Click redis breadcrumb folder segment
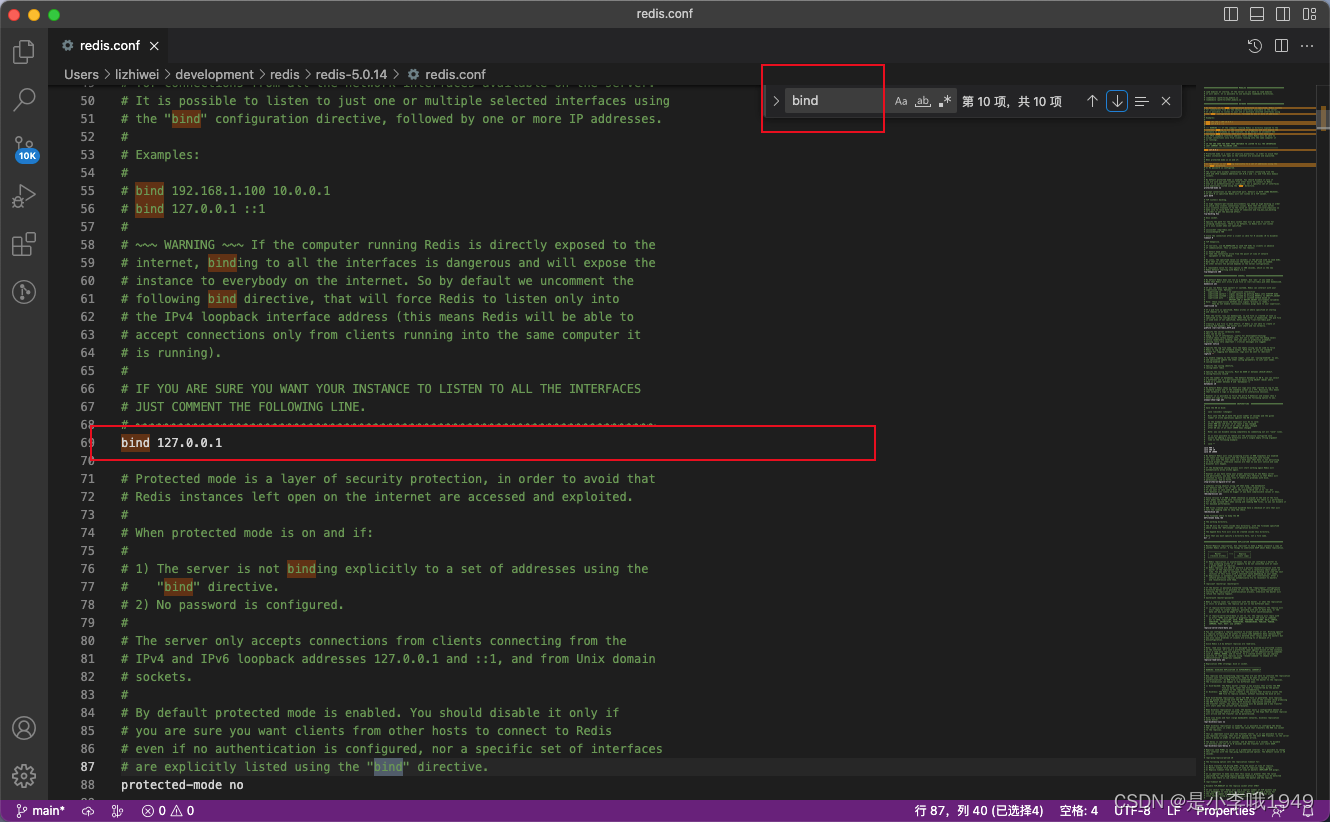The width and height of the screenshot is (1330, 822). 284,75
